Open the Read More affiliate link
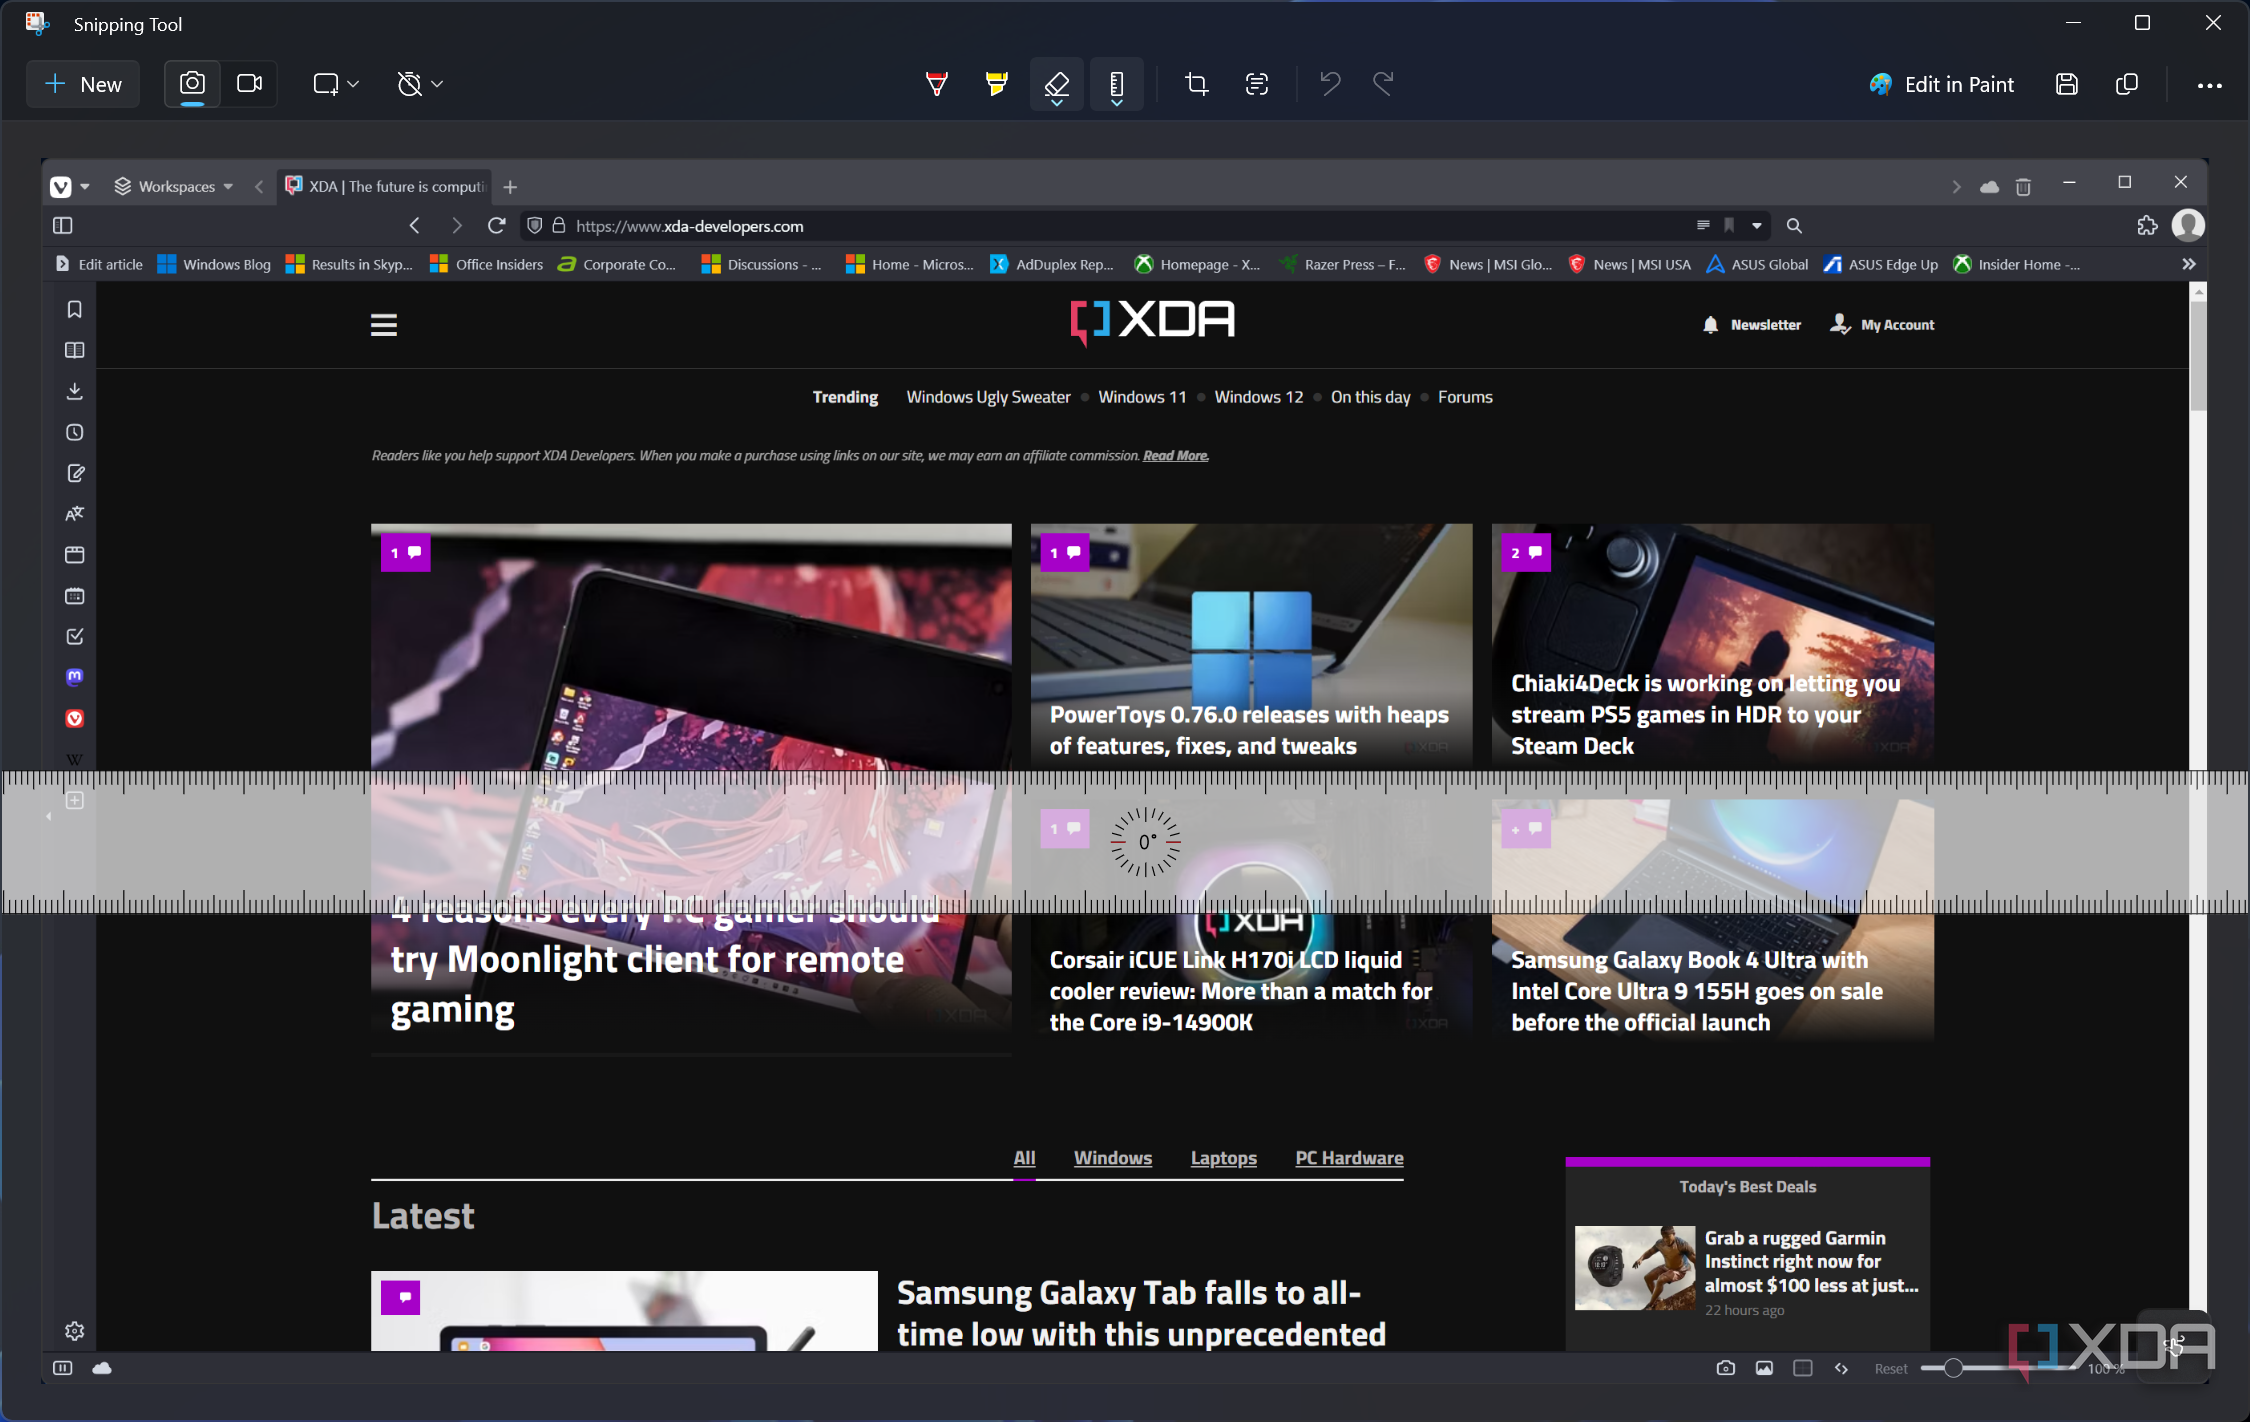This screenshot has height=1422, width=2250. pos(1176,456)
